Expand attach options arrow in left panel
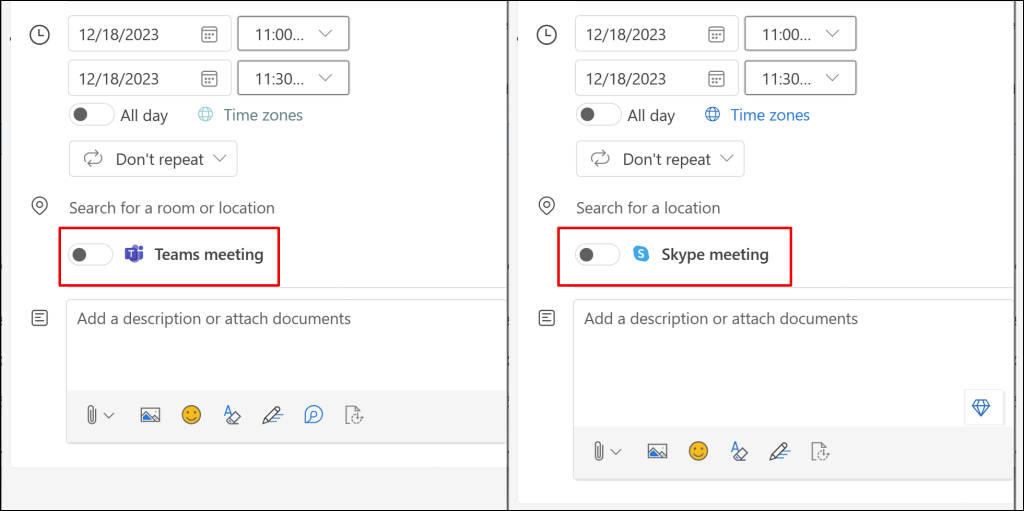 [109, 415]
